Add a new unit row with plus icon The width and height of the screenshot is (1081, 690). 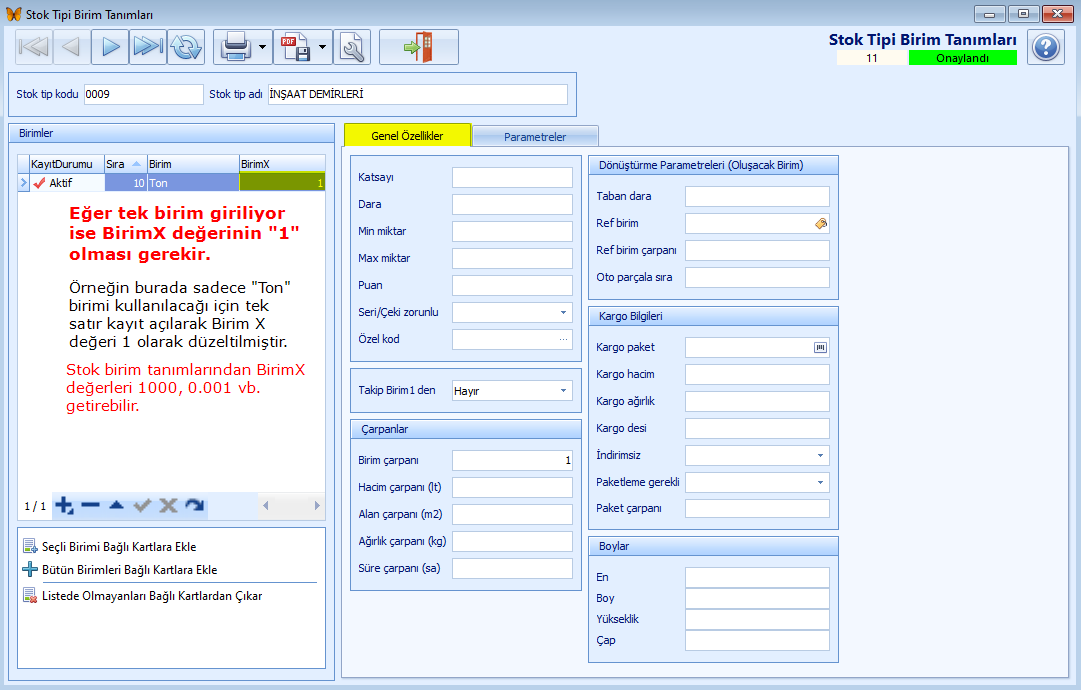[x=64, y=505]
